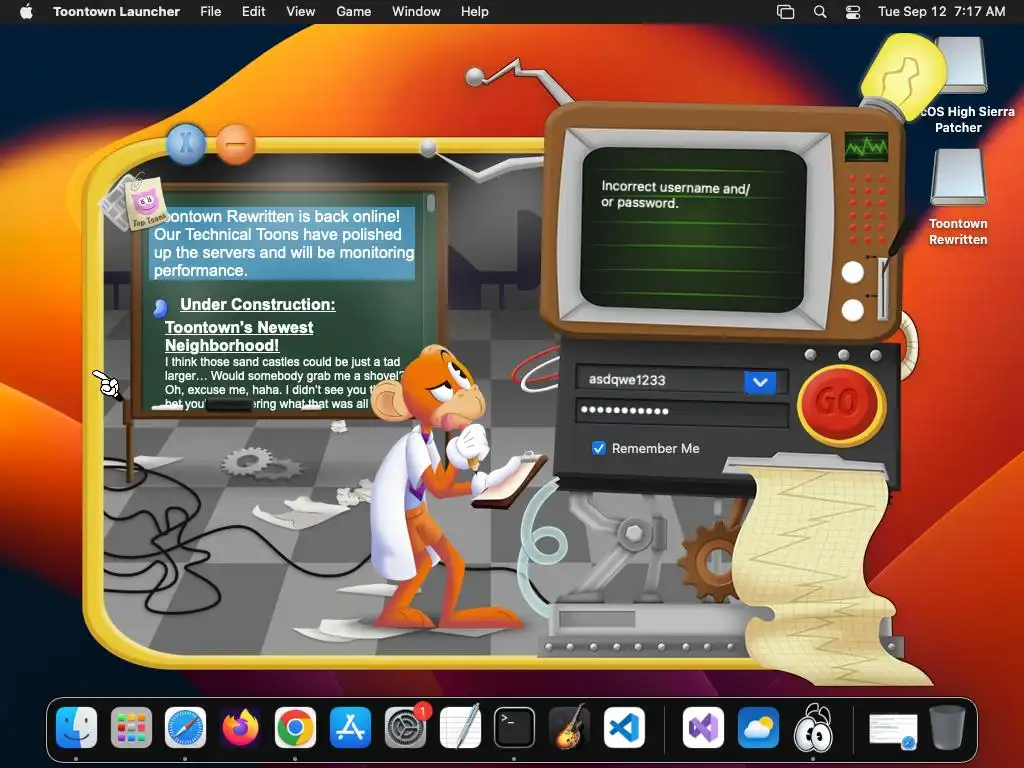Image resolution: width=1024 pixels, height=768 pixels.
Task: Open Finder from the Dock
Action: pyautogui.click(x=76, y=727)
